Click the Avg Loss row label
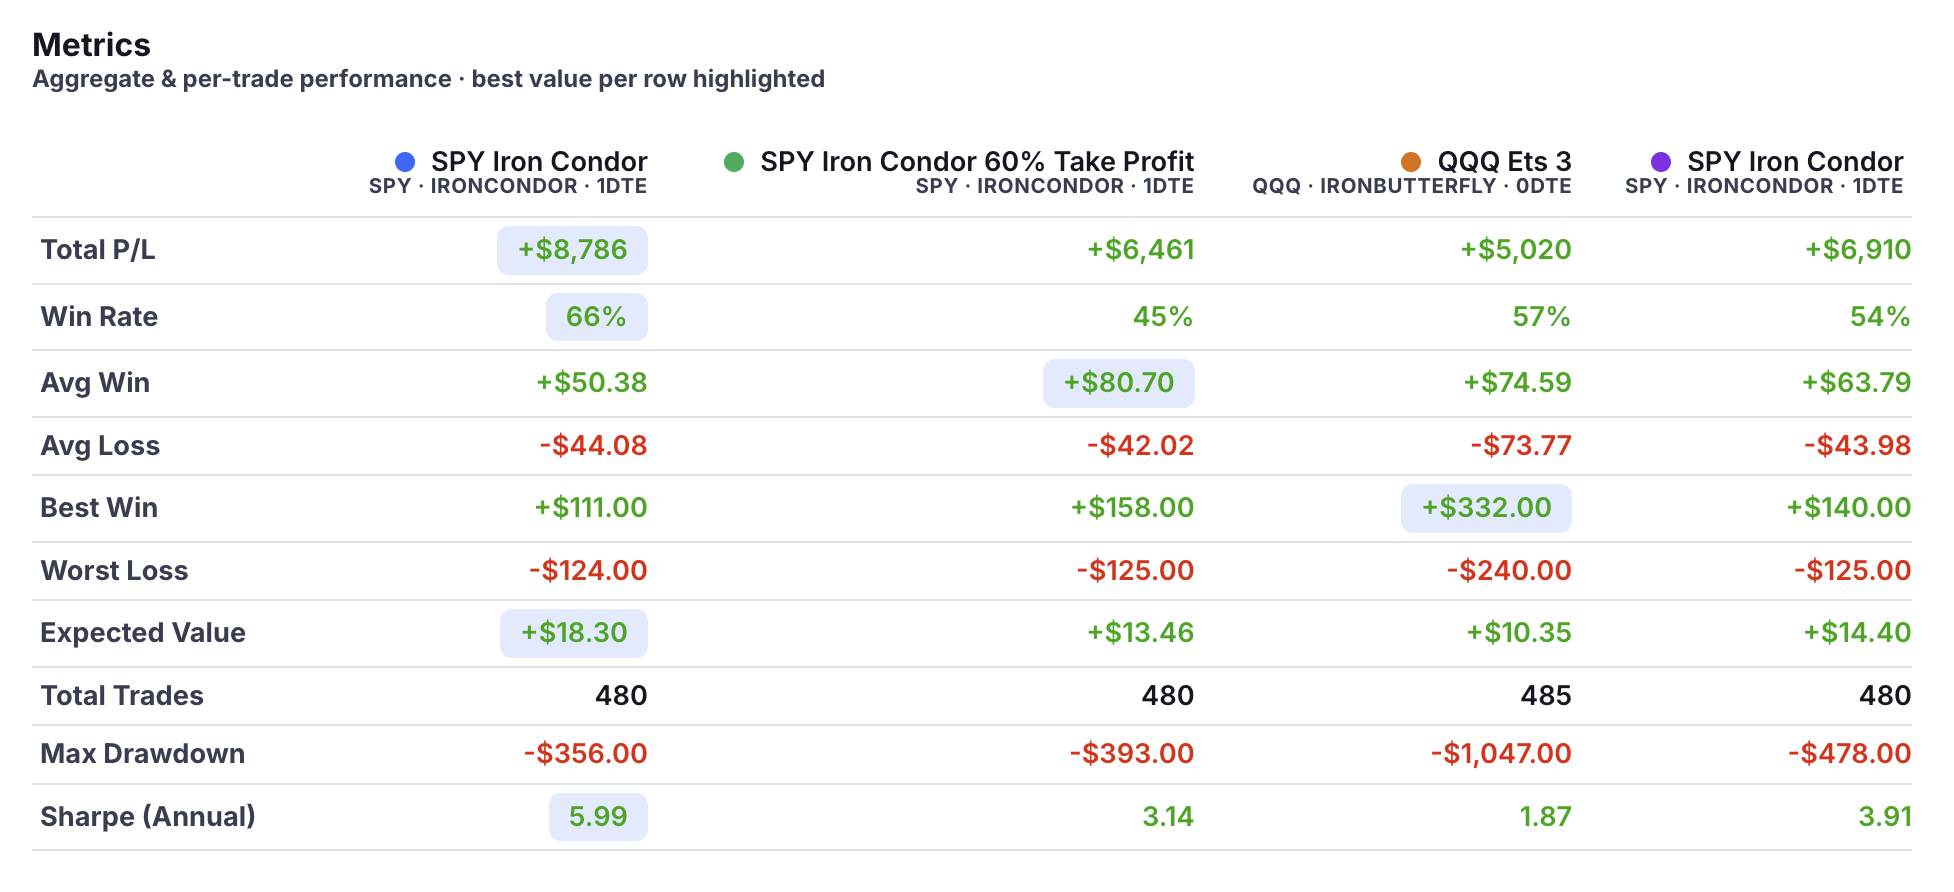This screenshot has height=892, width=1954. [x=100, y=446]
